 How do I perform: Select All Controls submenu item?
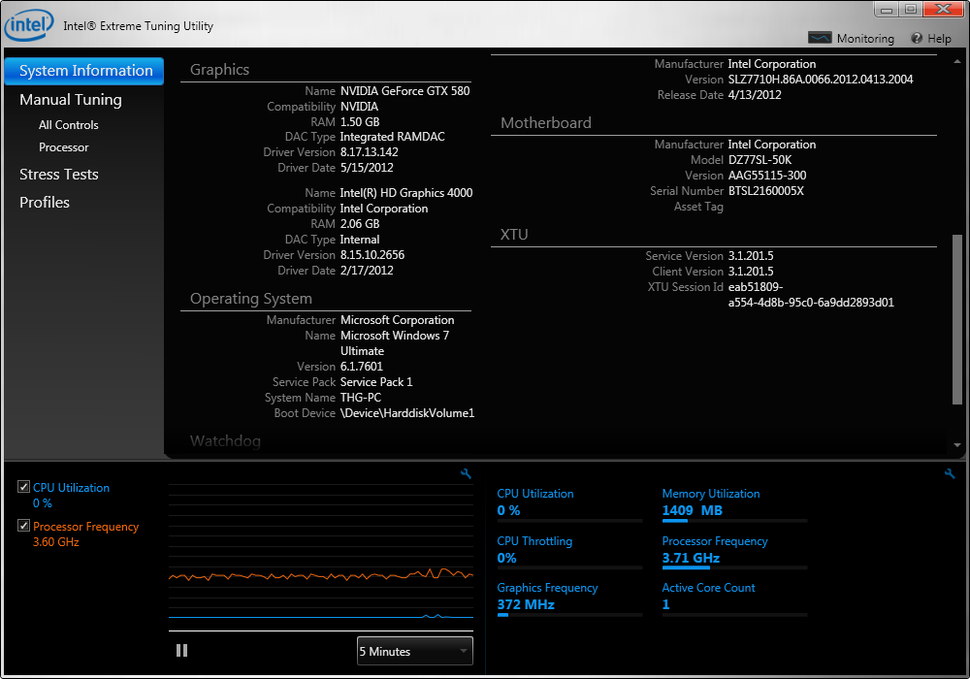pyautogui.click(x=69, y=125)
